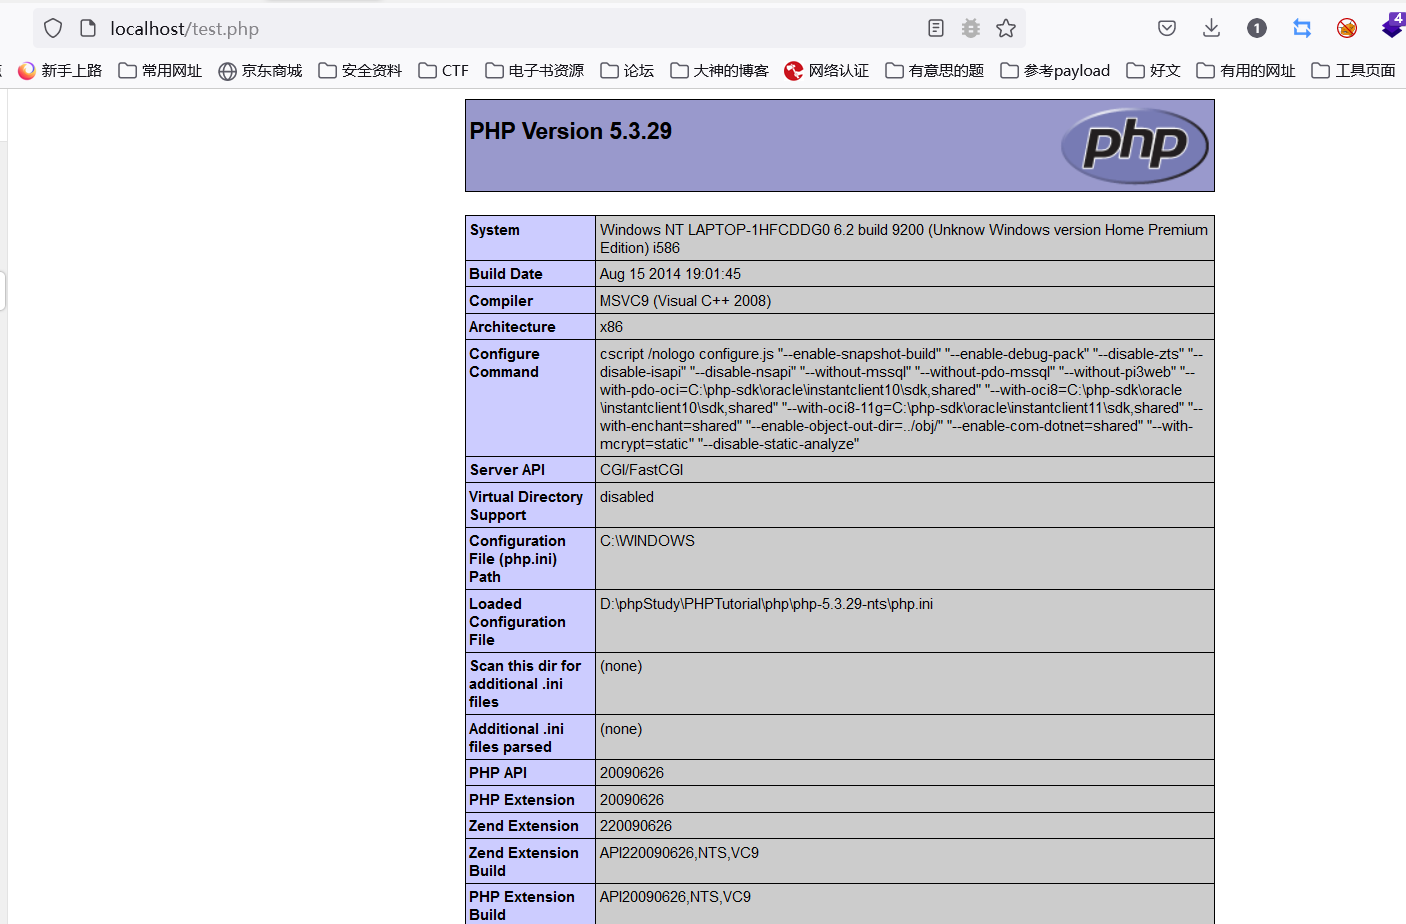This screenshot has height=924, width=1406.
Task: Click the Scan this dir for additional .ini label
Action: (x=525, y=684)
